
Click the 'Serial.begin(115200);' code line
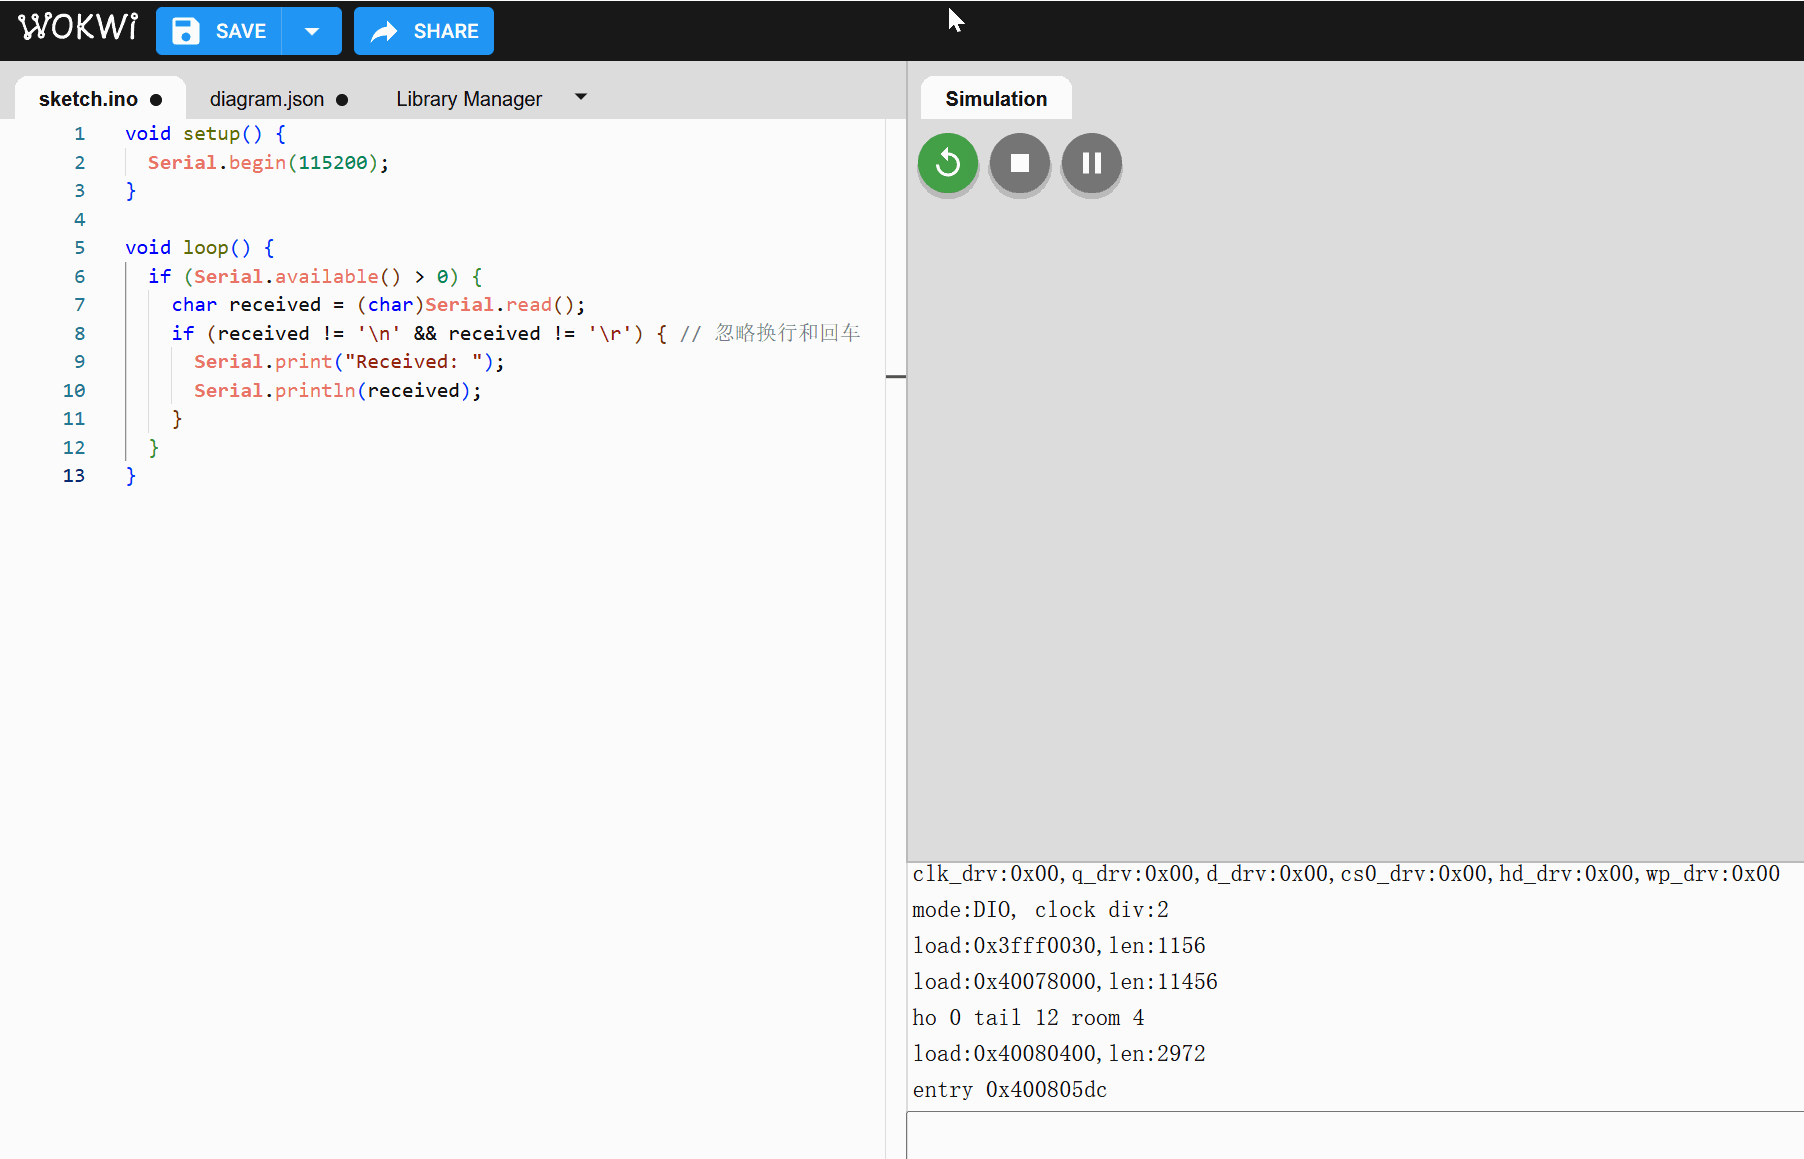point(268,163)
